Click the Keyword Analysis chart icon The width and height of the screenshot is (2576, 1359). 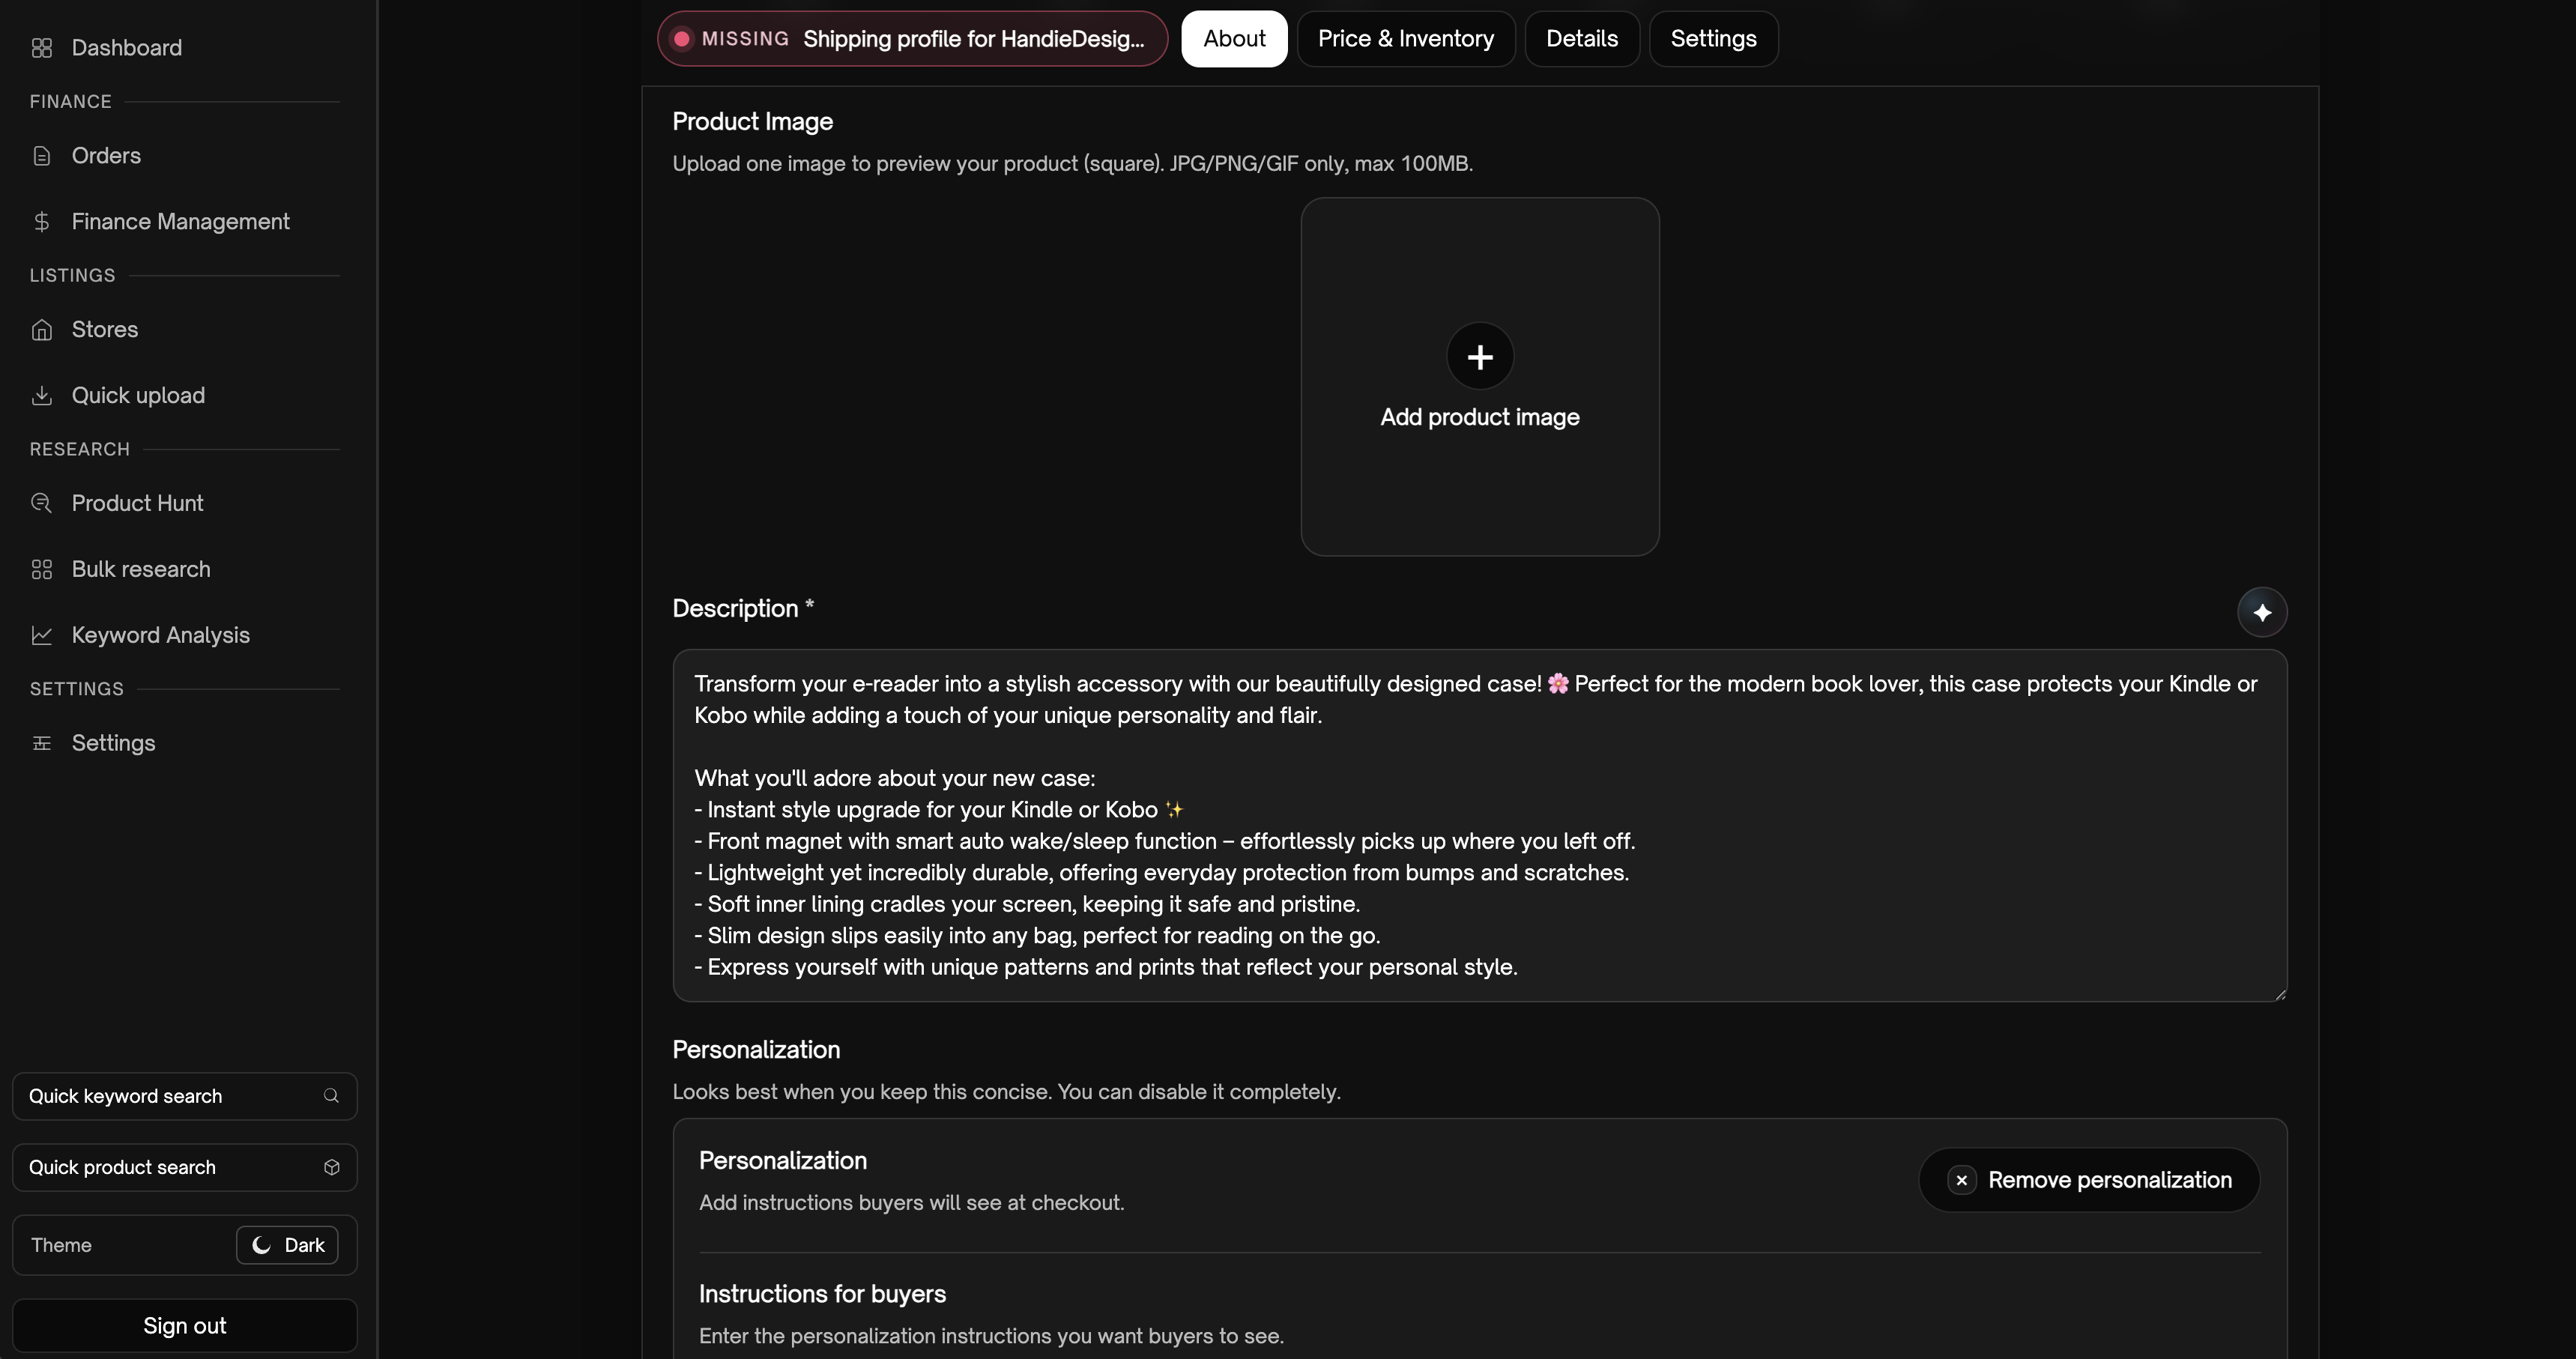click(41, 635)
